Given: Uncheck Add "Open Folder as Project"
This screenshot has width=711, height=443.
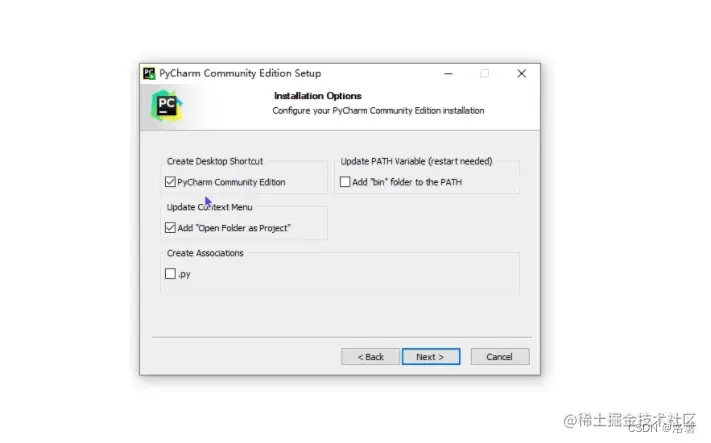Looking at the screenshot, I should point(170,228).
